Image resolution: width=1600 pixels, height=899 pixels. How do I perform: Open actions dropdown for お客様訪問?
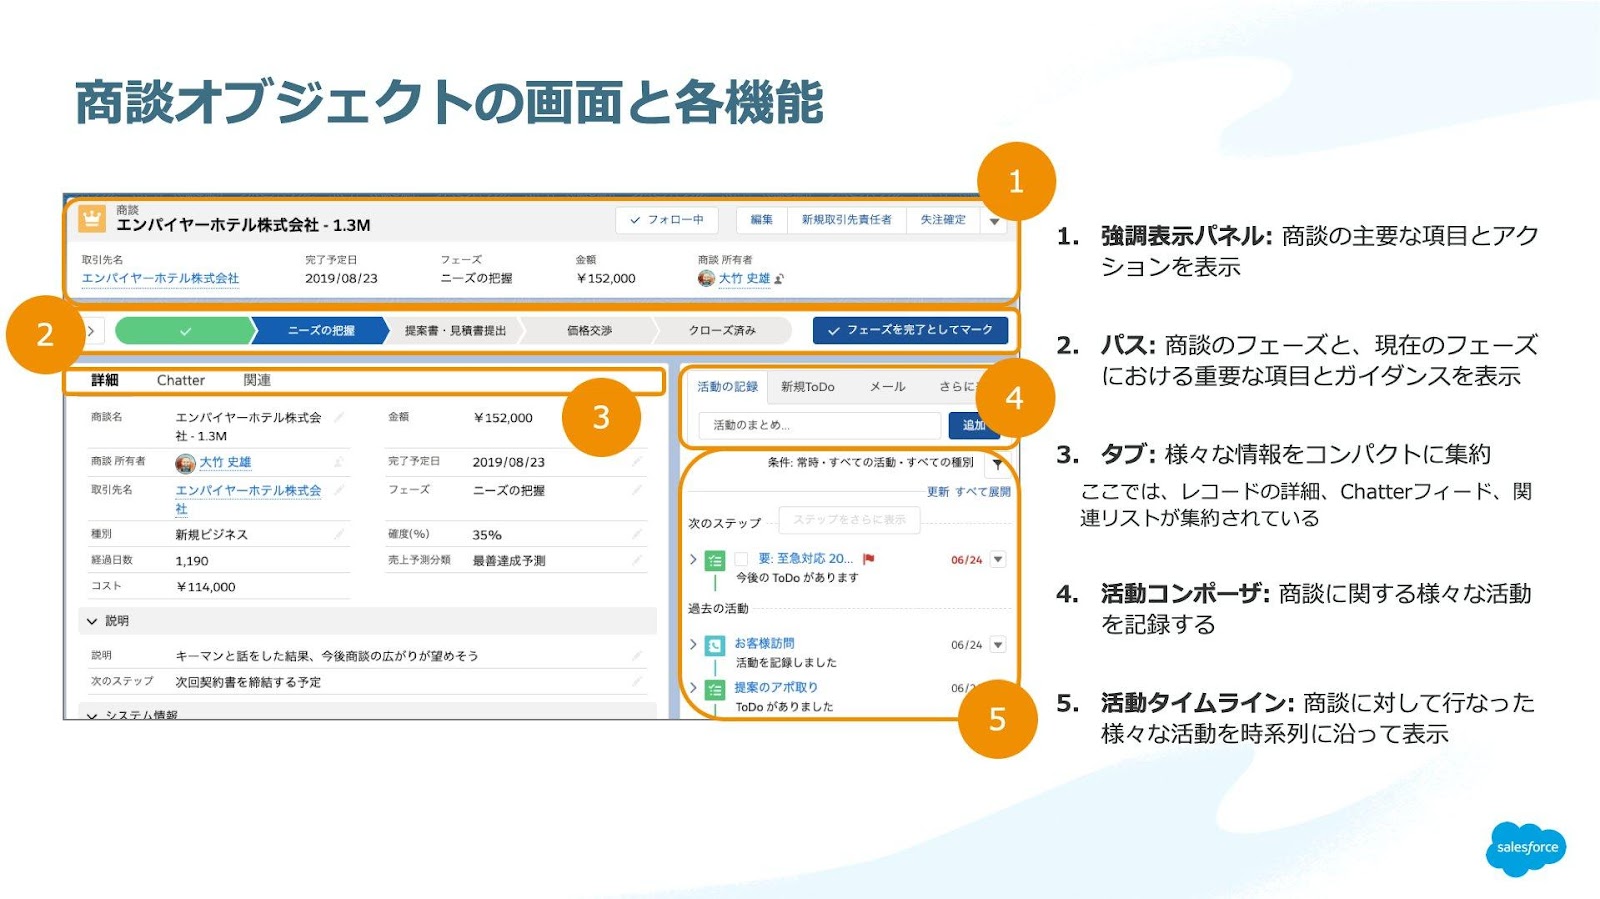(x=998, y=645)
